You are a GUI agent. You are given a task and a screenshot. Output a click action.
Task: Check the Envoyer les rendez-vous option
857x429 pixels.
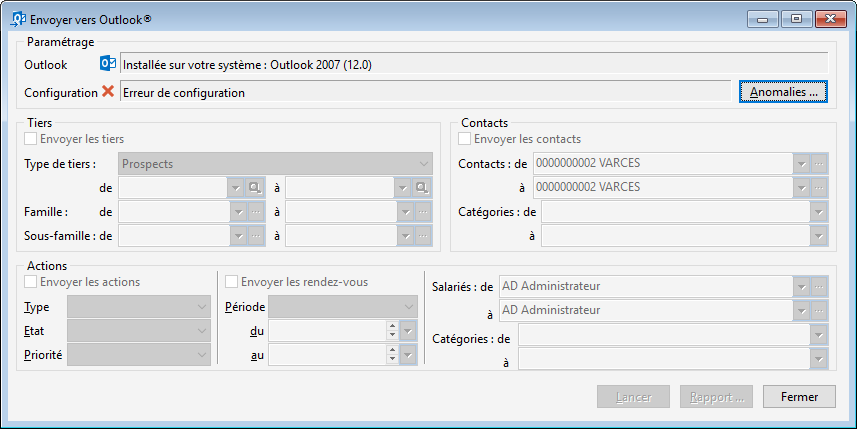(x=232, y=282)
